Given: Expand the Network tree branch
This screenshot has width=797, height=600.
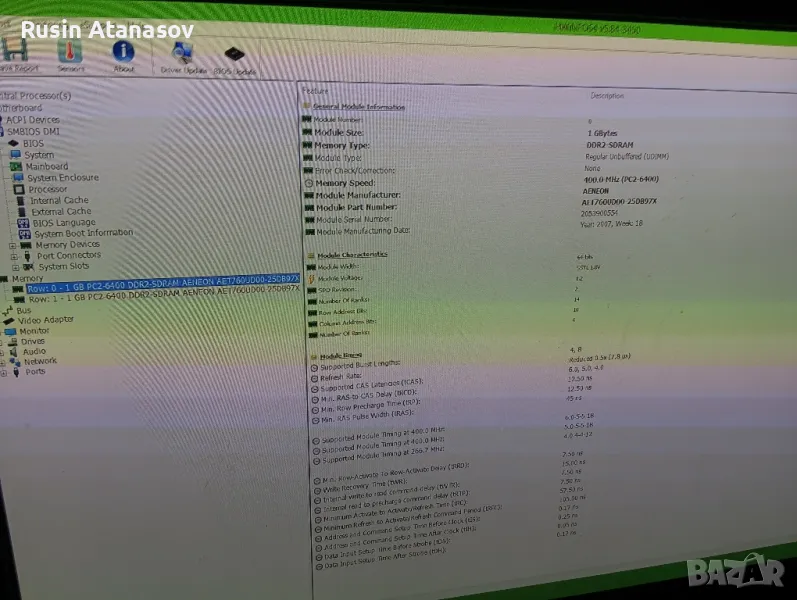Looking at the screenshot, I should pyautogui.click(x=4, y=362).
